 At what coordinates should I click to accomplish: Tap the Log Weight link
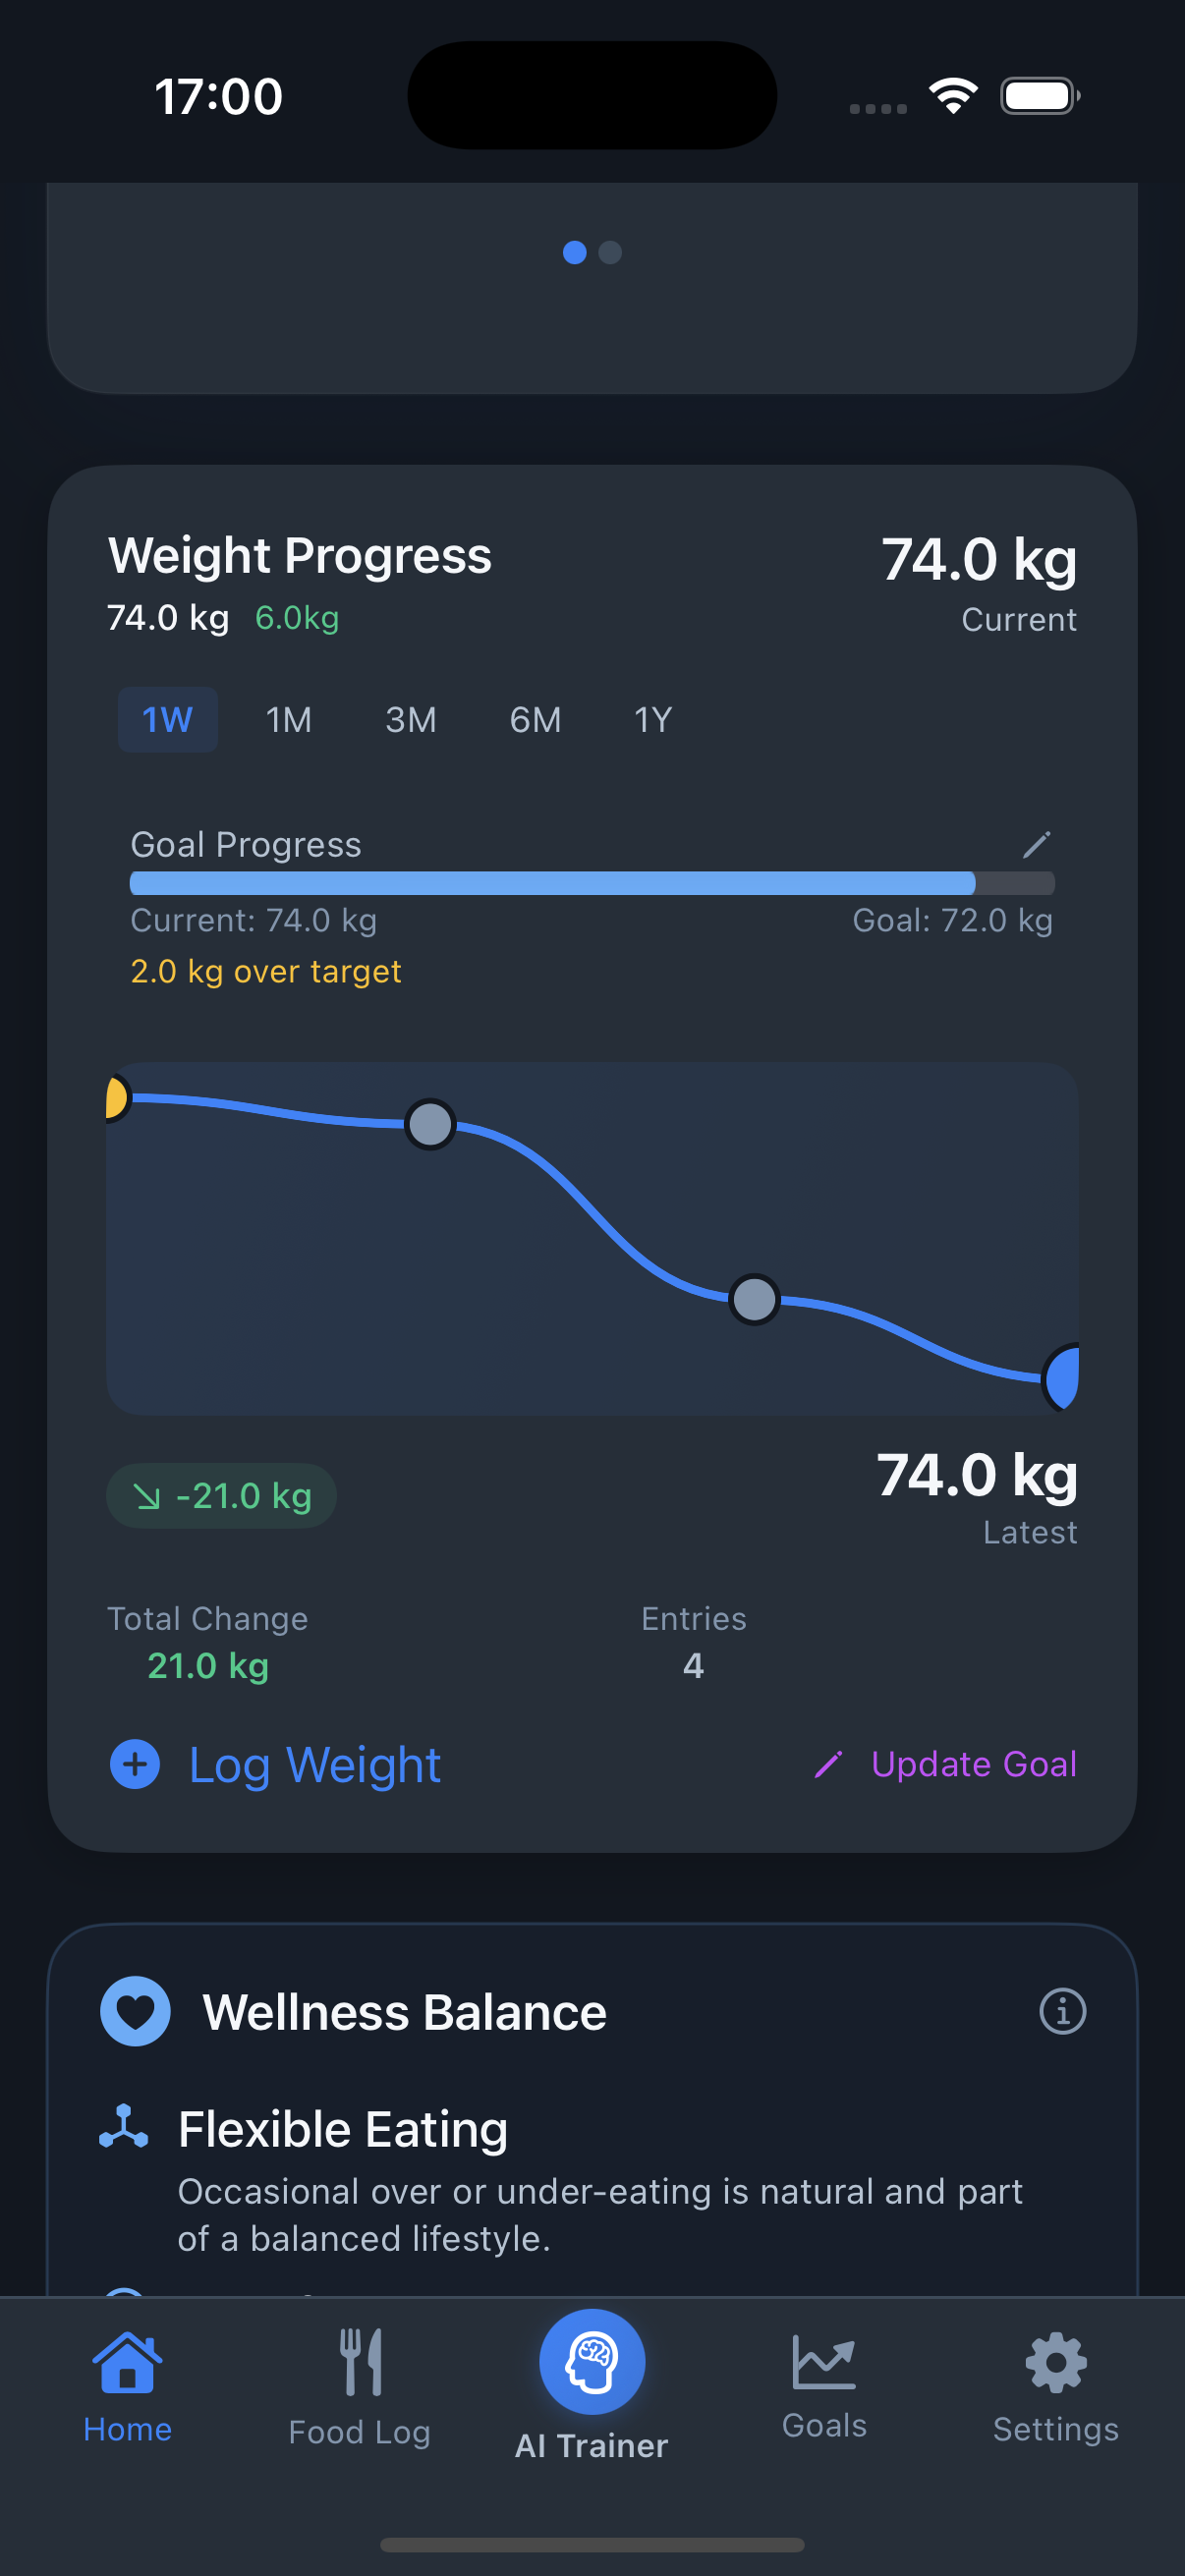pyautogui.click(x=314, y=1765)
